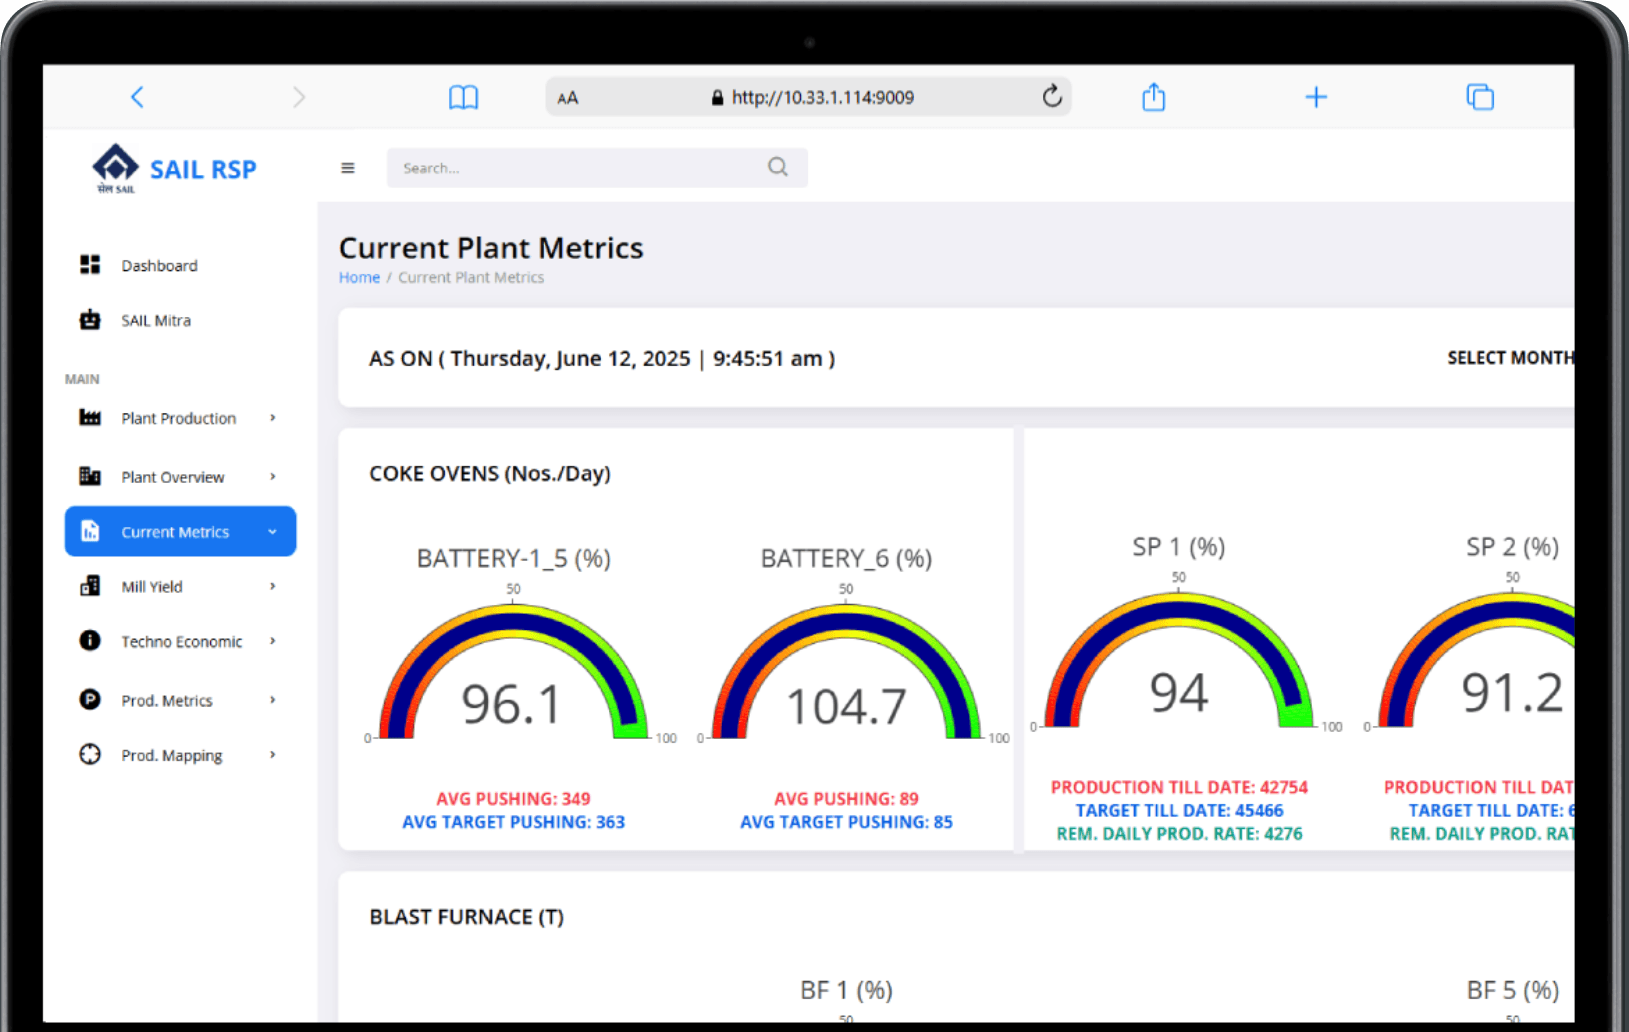This screenshot has height=1032, width=1629.
Task: Select the Plant Overview building icon
Action: pyautogui.click(x=89, y=477)
